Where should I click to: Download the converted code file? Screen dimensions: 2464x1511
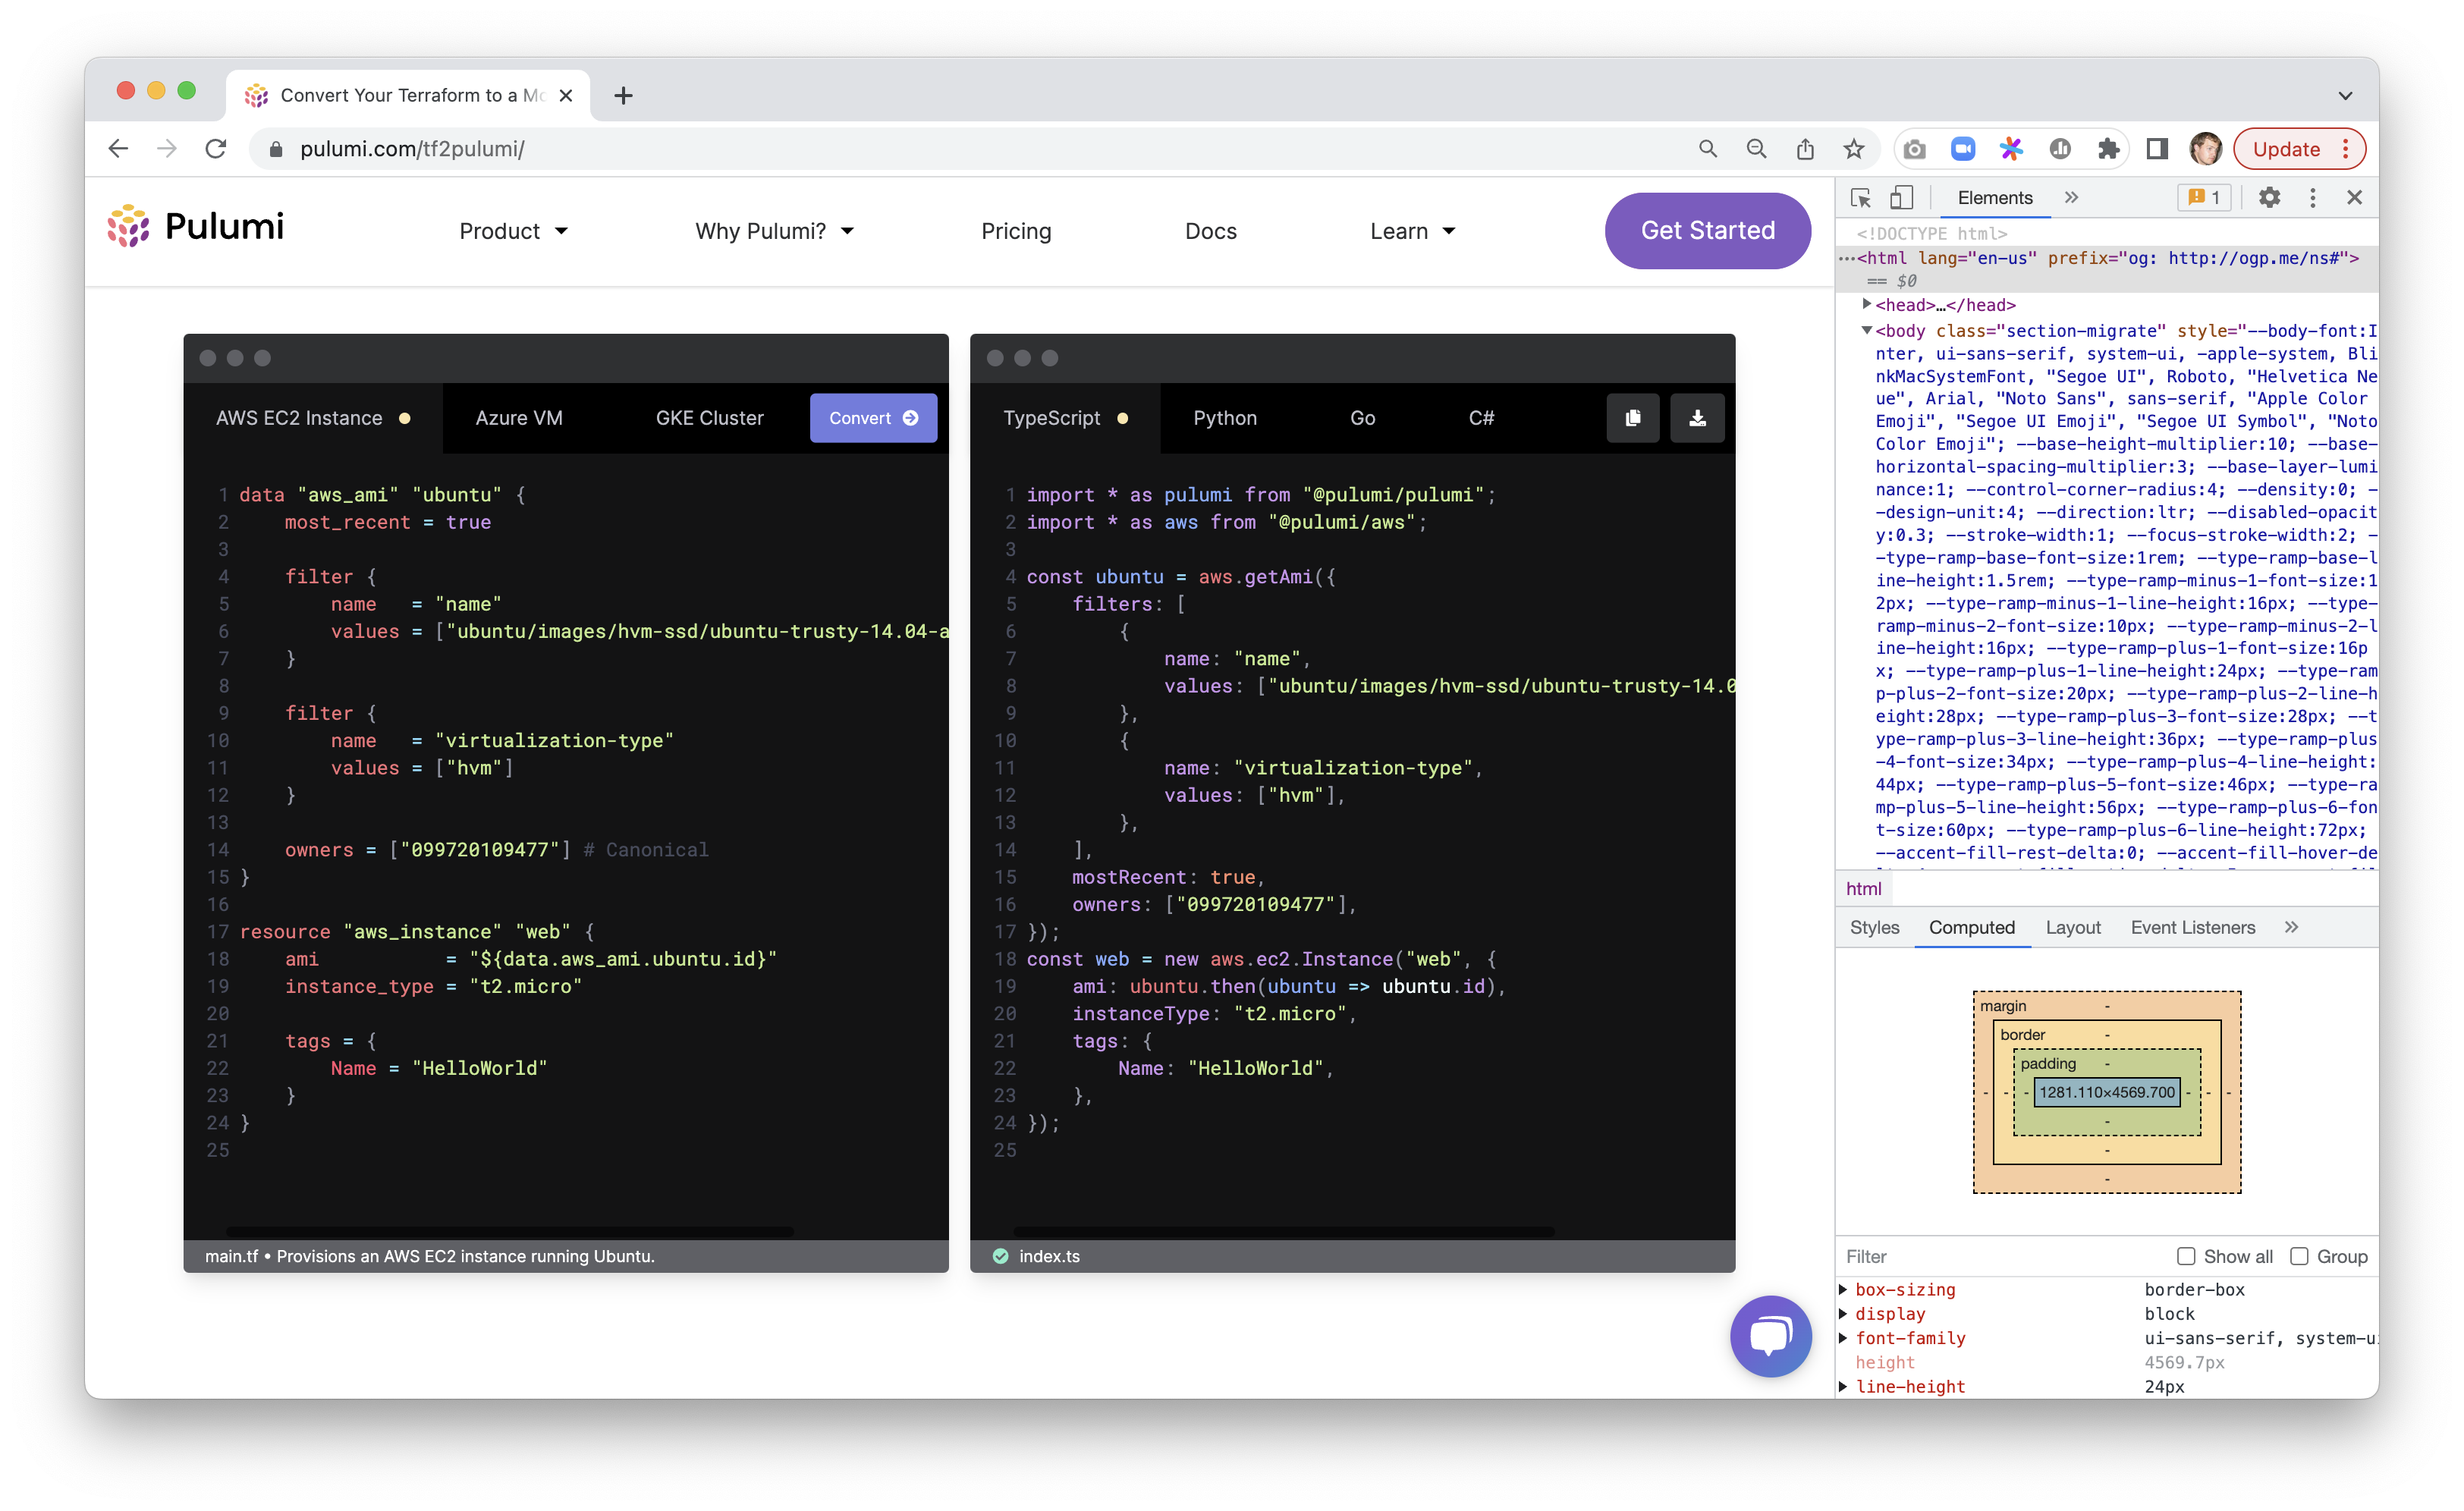pos(1697,418)
